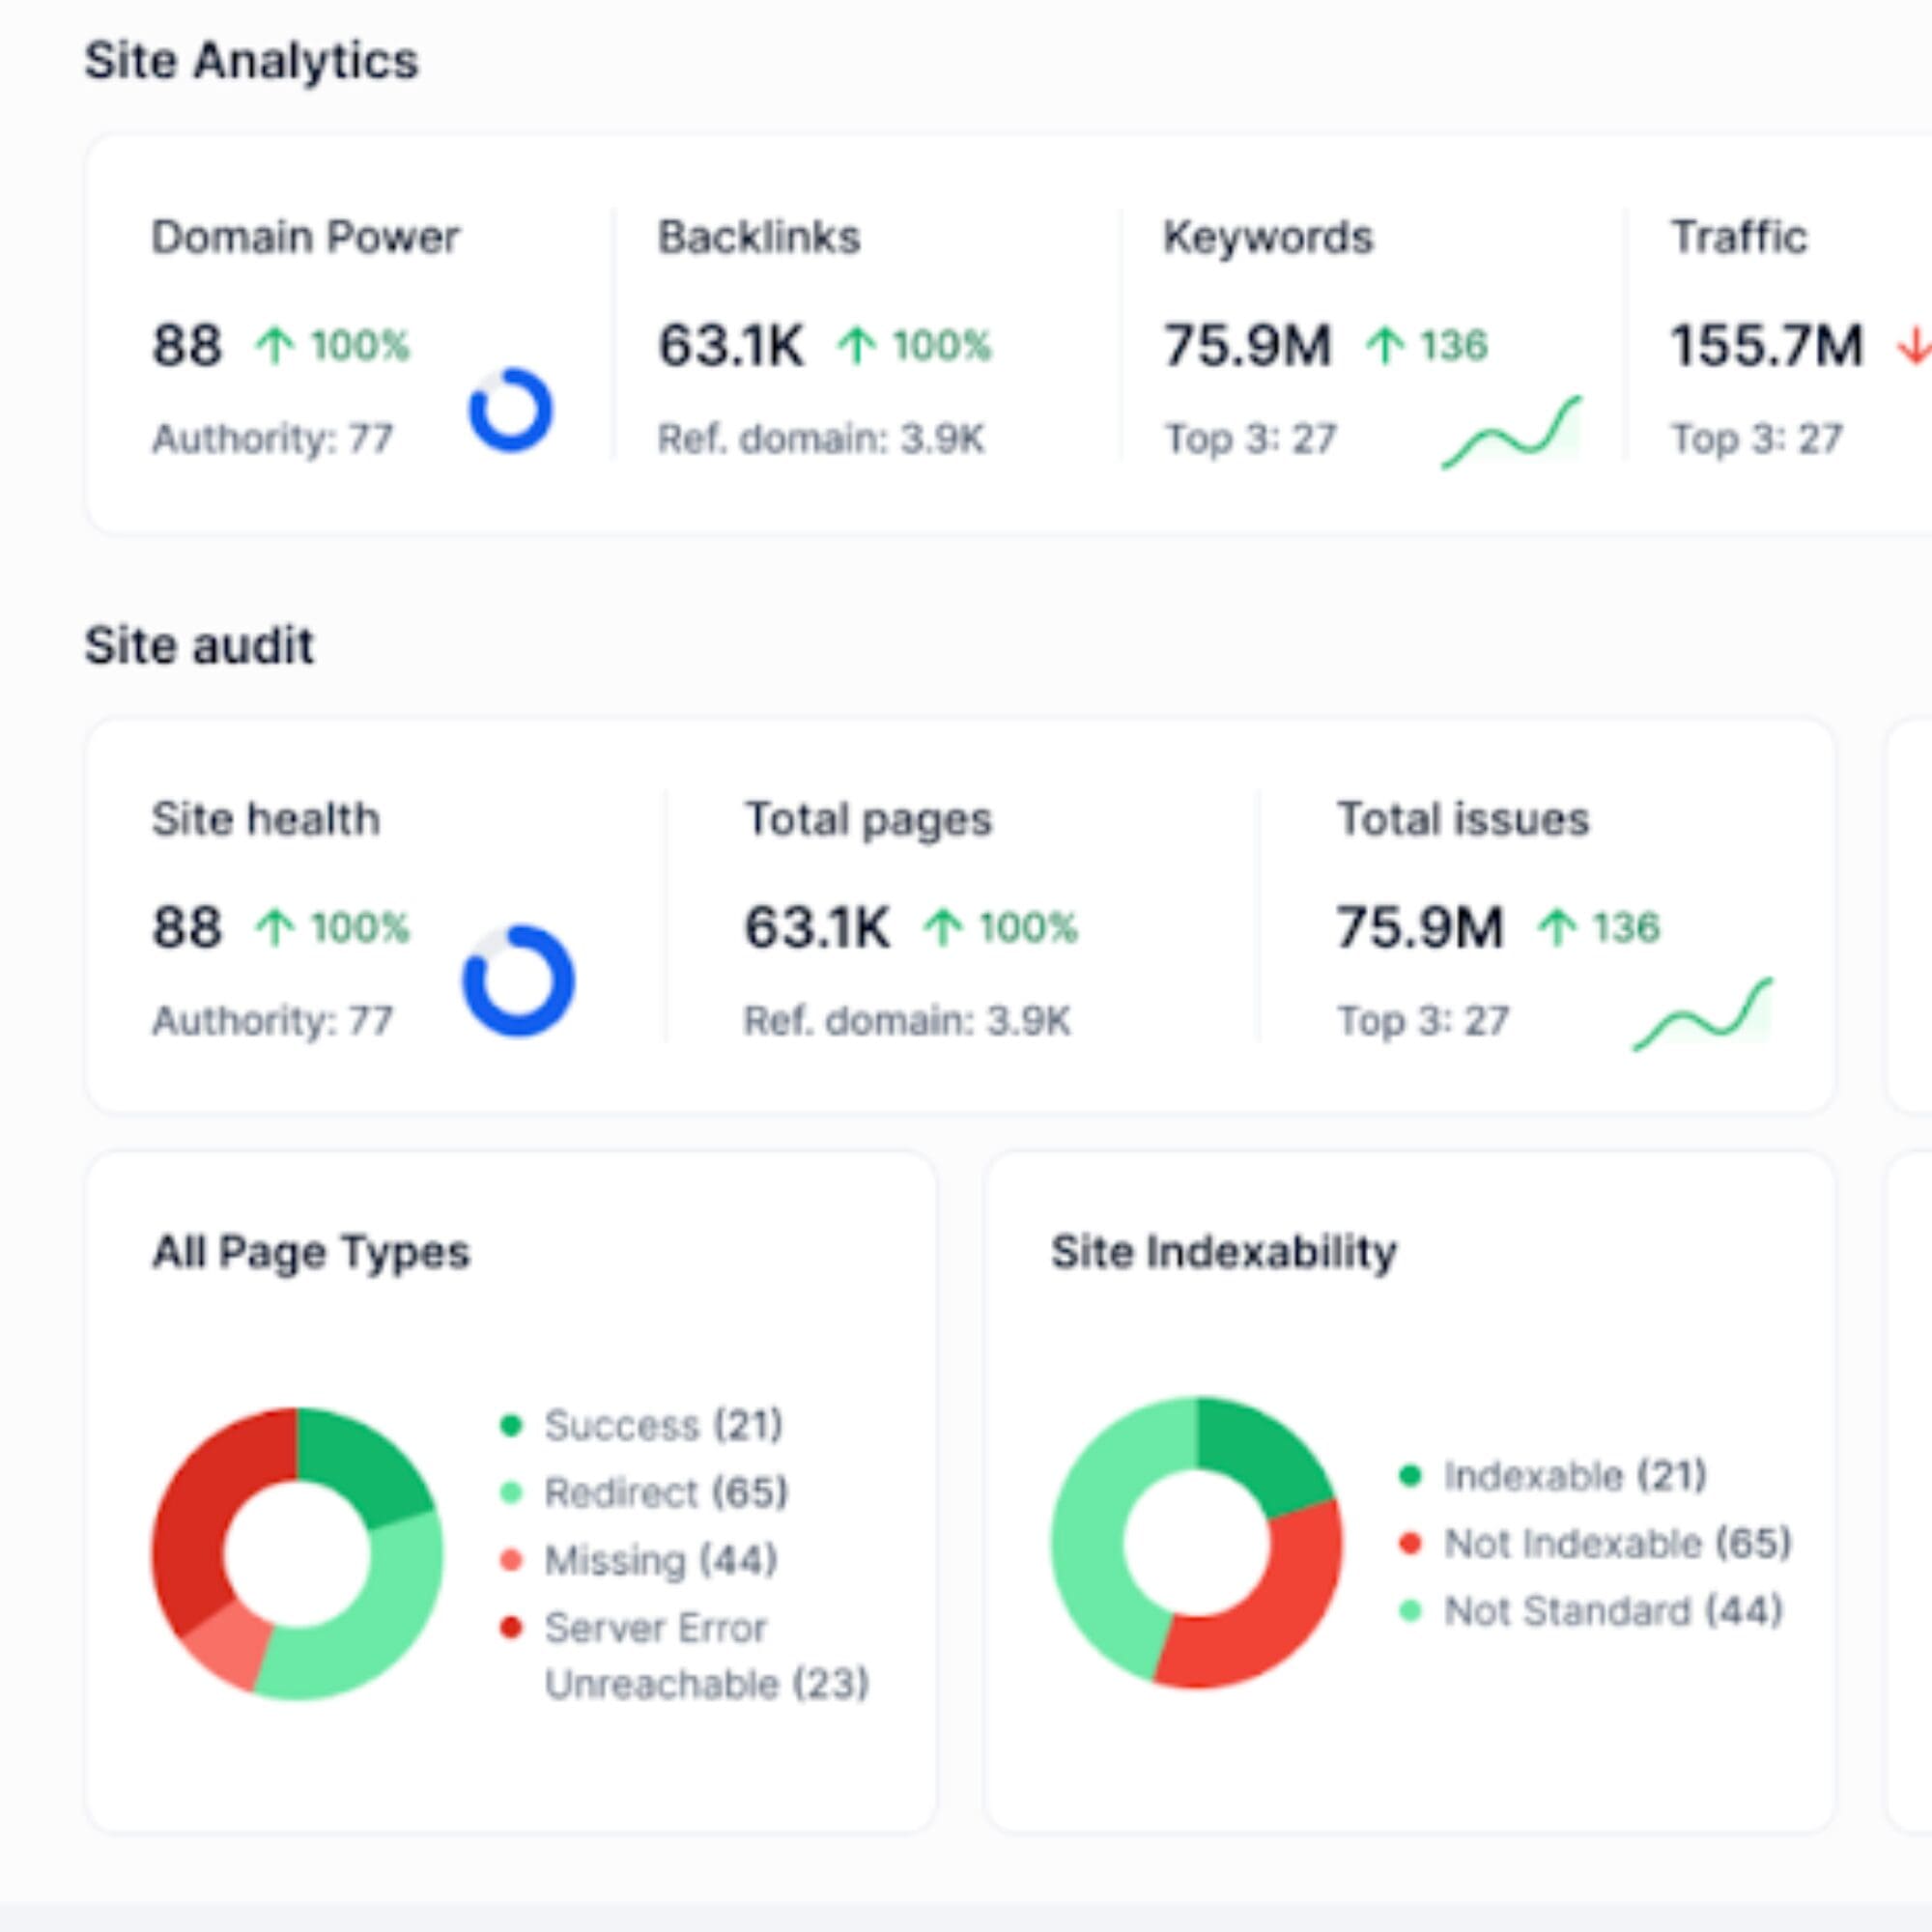Screen dimensions: 1932x1932
Task: Click the upward arrow next to Total pages
Action: (941, 926)
